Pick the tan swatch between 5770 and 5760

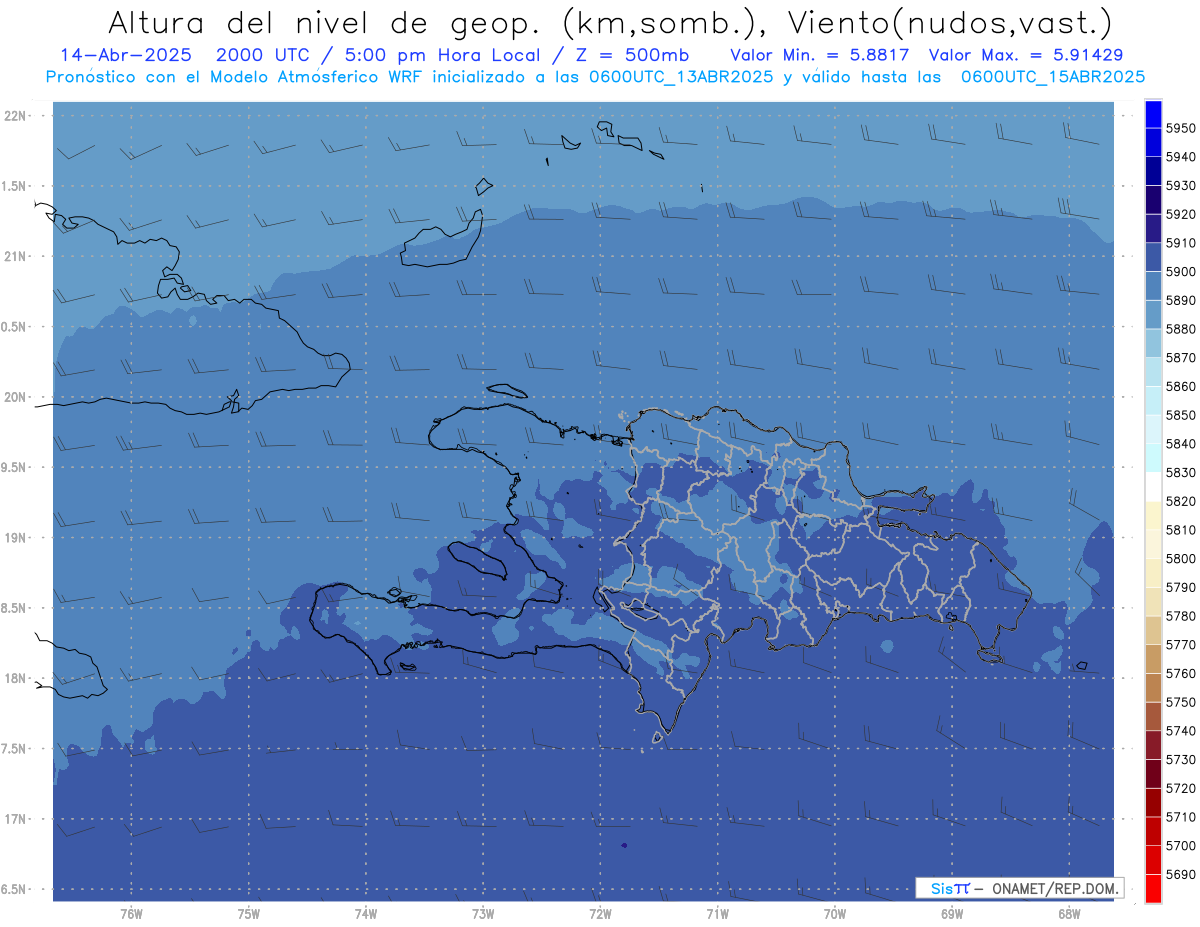(x=1153, y=659)
